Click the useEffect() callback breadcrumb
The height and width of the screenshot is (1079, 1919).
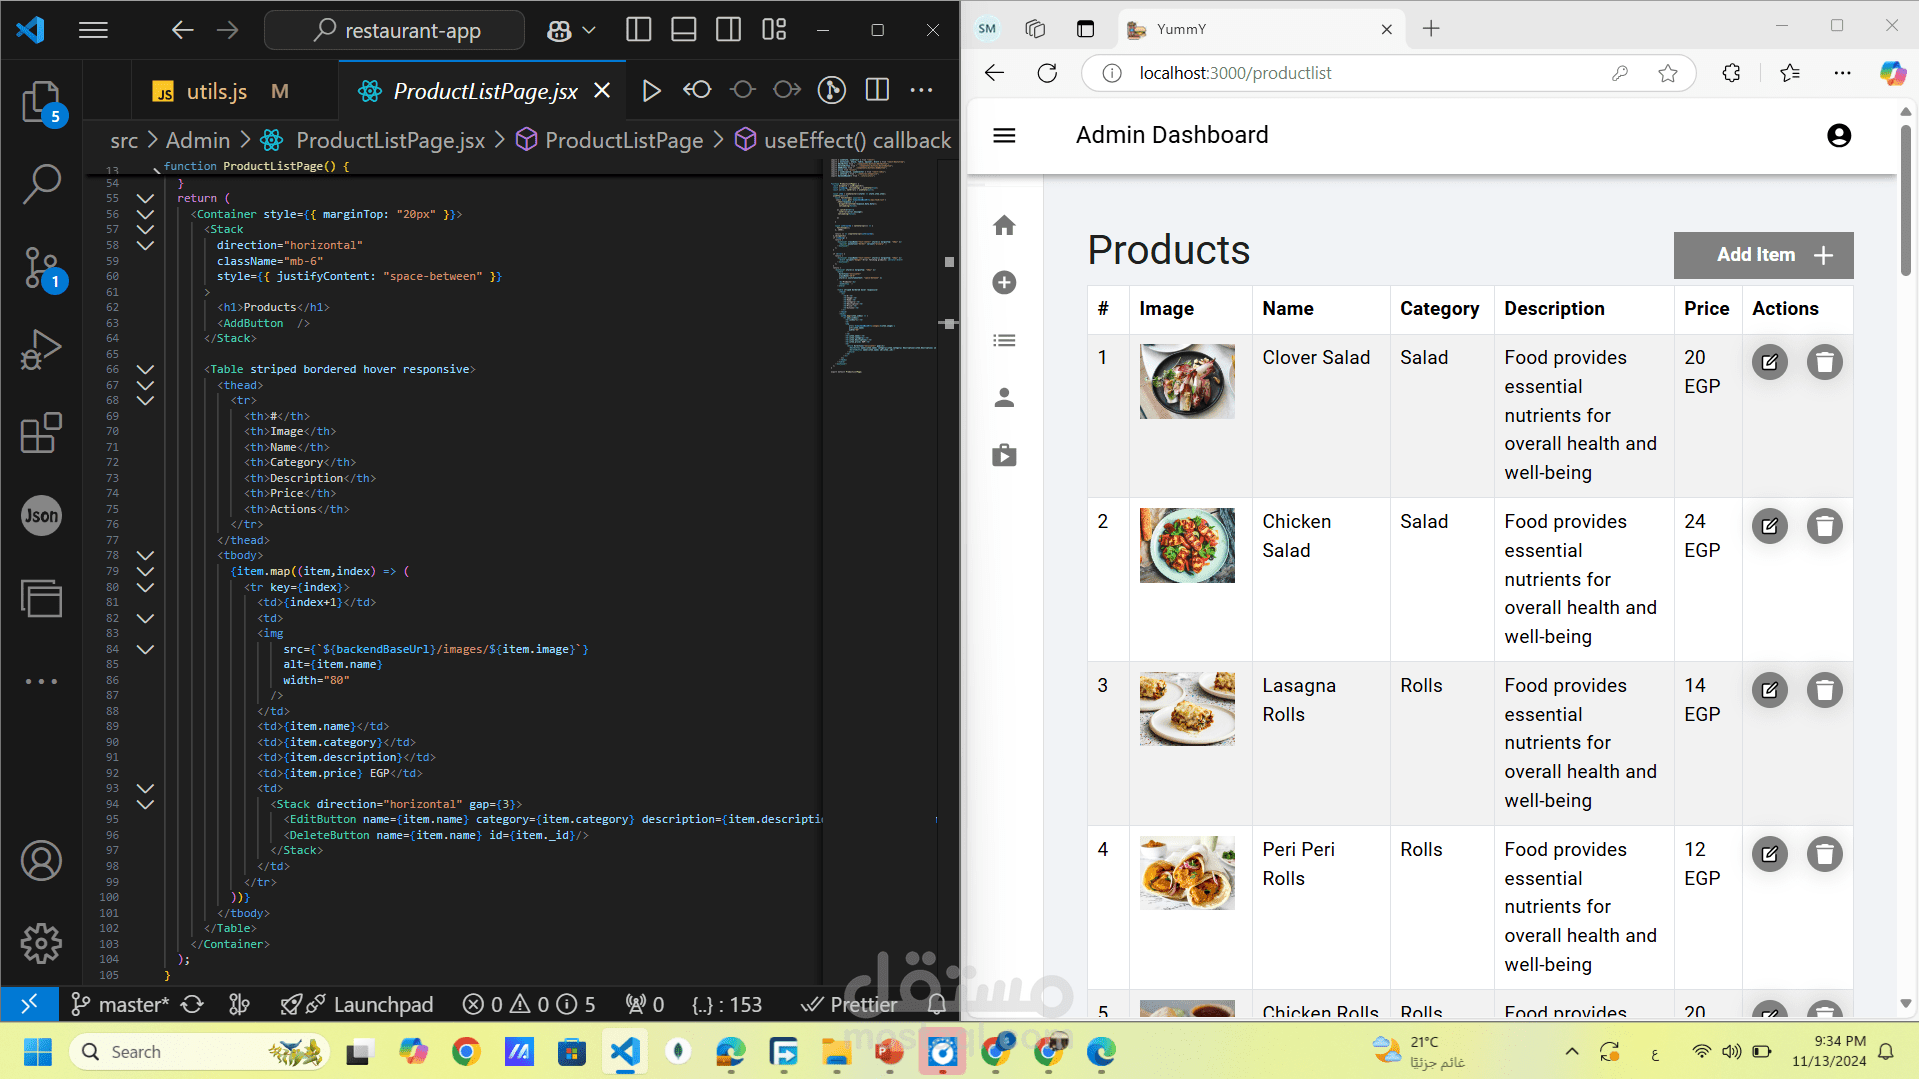[x=857, y=141]
